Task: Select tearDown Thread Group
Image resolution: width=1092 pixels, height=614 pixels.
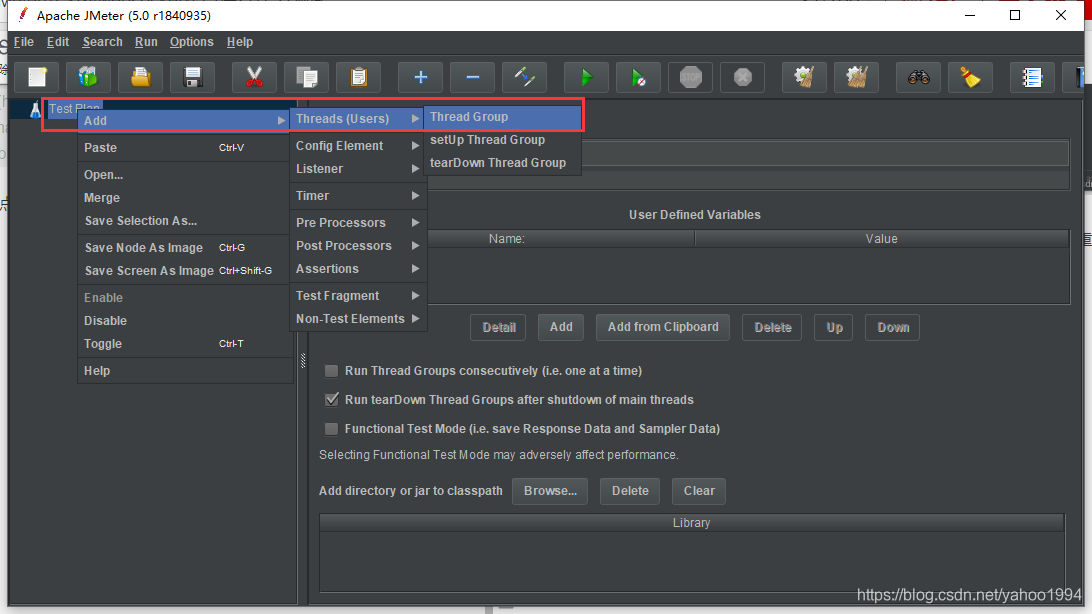Action: (503, 163)
